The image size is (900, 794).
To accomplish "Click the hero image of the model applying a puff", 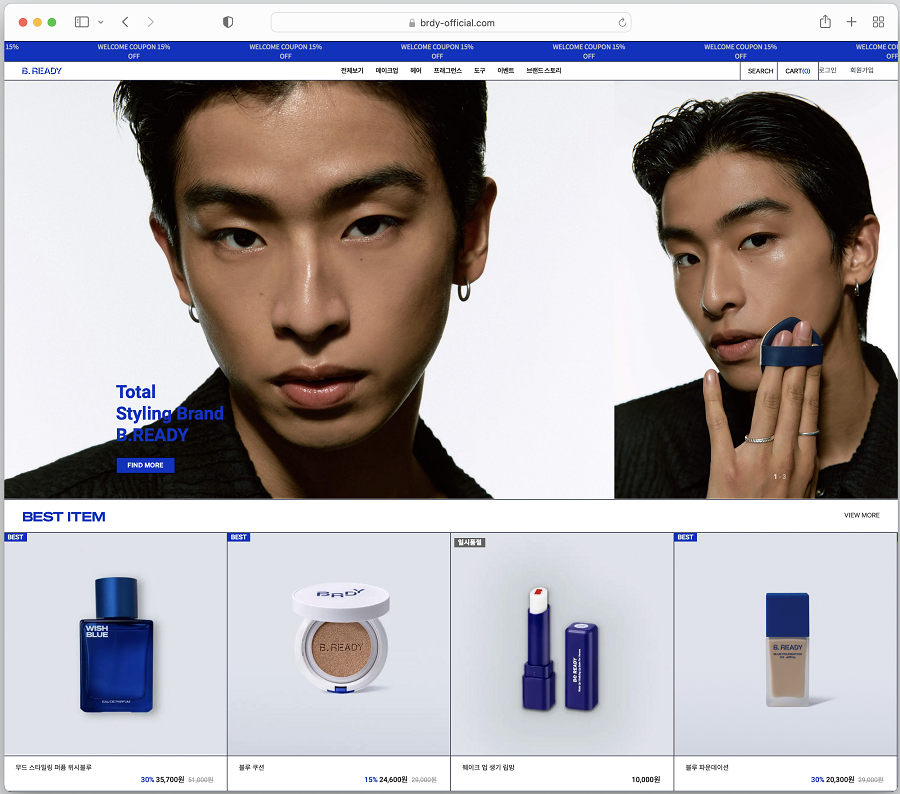I will [x=756, y=289].
